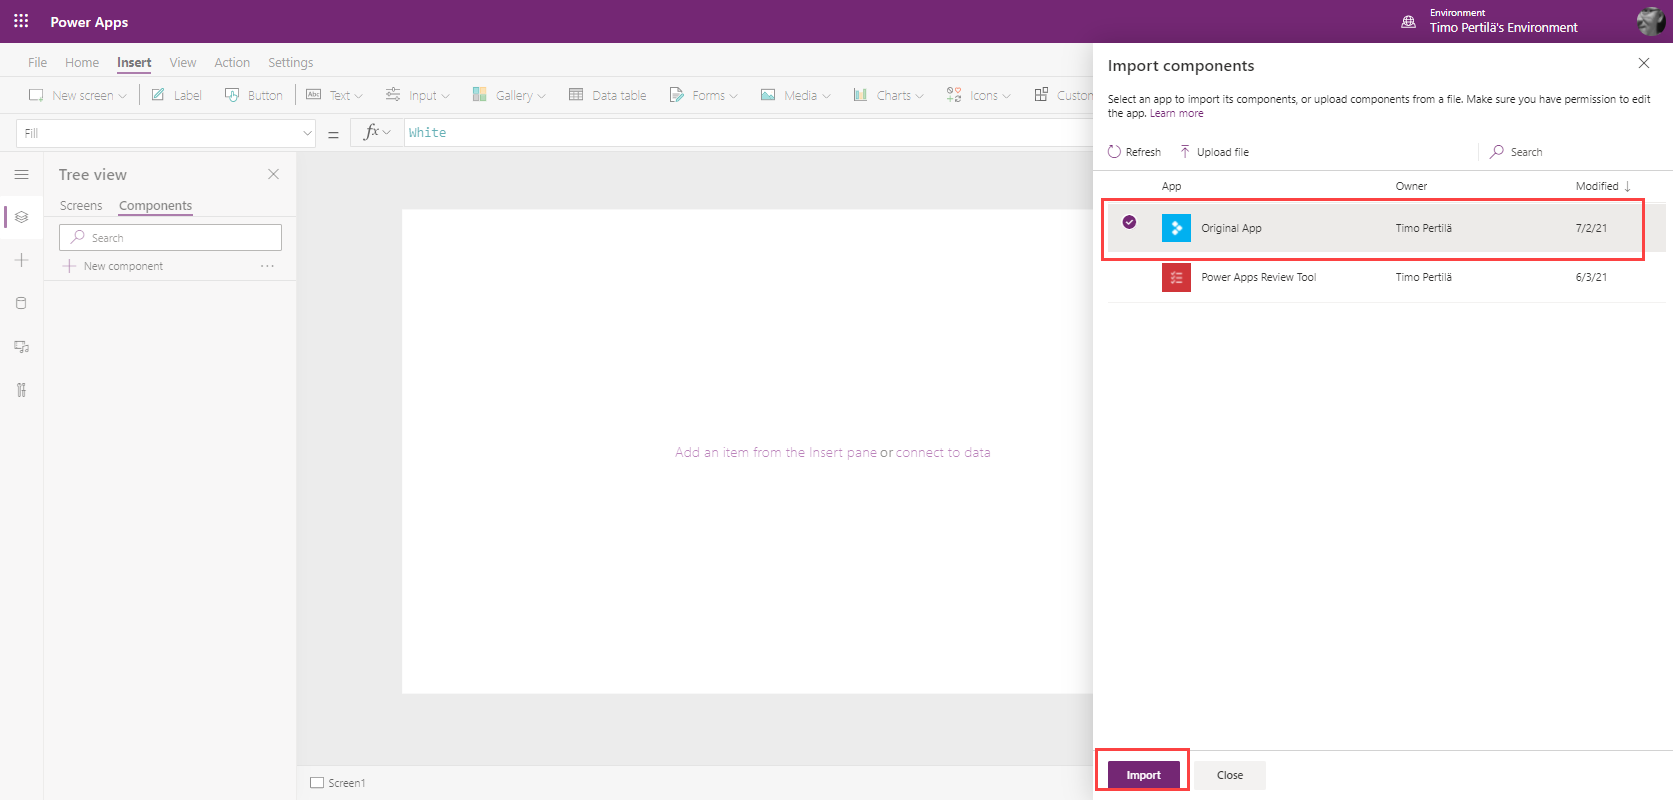Screen dimensions: 1673x800
Task: Open the Insert plus icon in sidebar
Action: coord(21,260)
